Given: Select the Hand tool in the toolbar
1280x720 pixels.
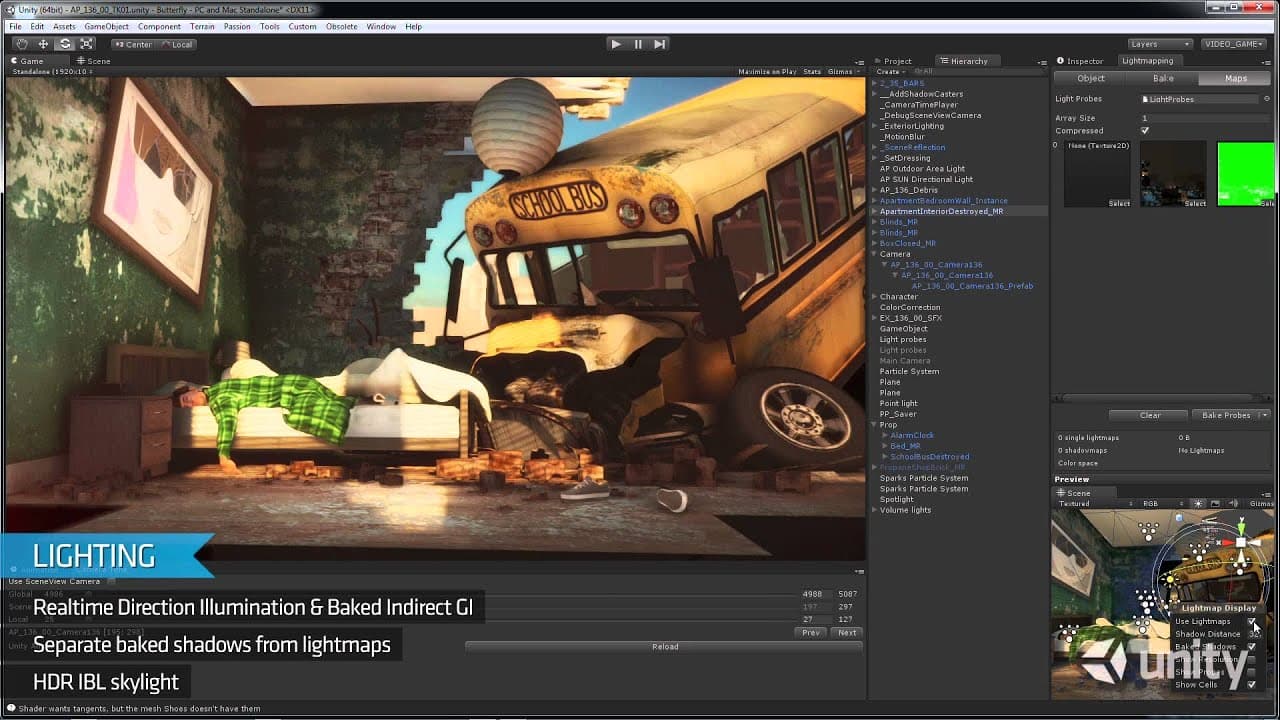Looking at the screenshot, I should [x=21, y=44].
